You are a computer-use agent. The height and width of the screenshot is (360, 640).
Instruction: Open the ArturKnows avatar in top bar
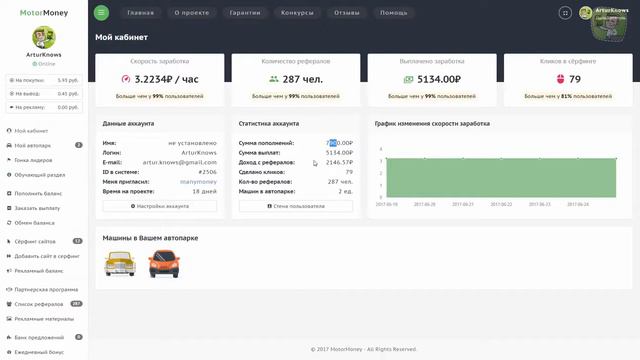coord(585,13)
